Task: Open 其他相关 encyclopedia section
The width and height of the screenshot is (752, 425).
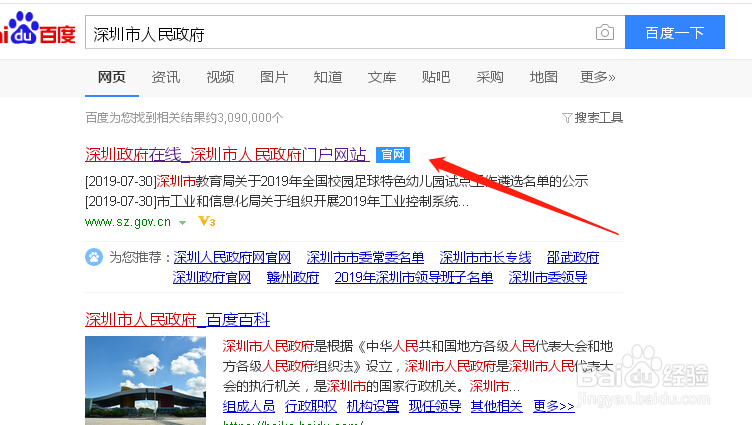Action: pos(497,407)
